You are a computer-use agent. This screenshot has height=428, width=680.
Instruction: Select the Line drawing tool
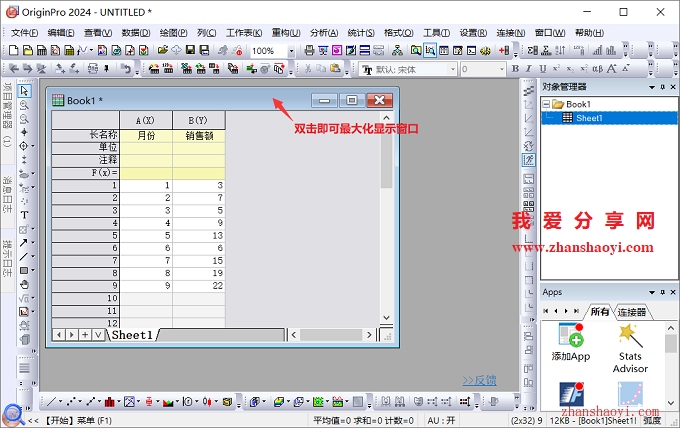[23, 257]
